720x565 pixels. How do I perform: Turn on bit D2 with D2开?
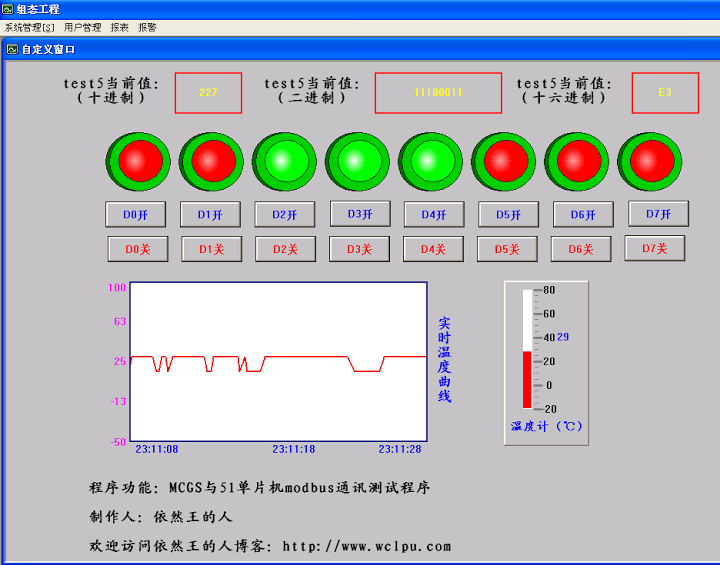click(x=285, y=215)
